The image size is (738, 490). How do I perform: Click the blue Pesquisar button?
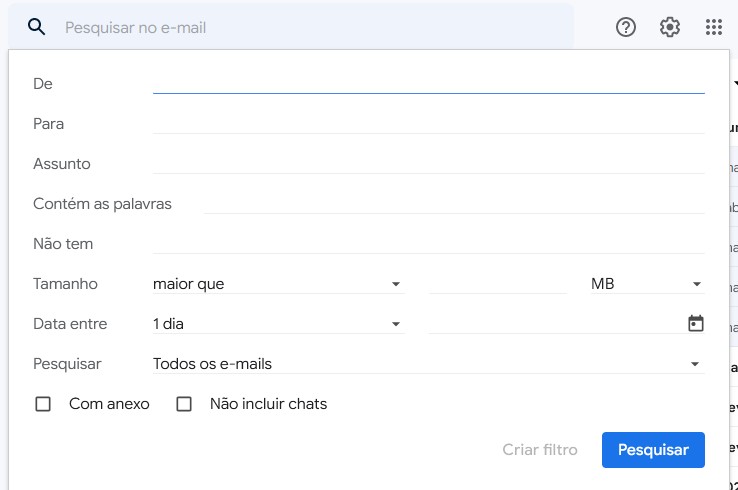(653, 450)
